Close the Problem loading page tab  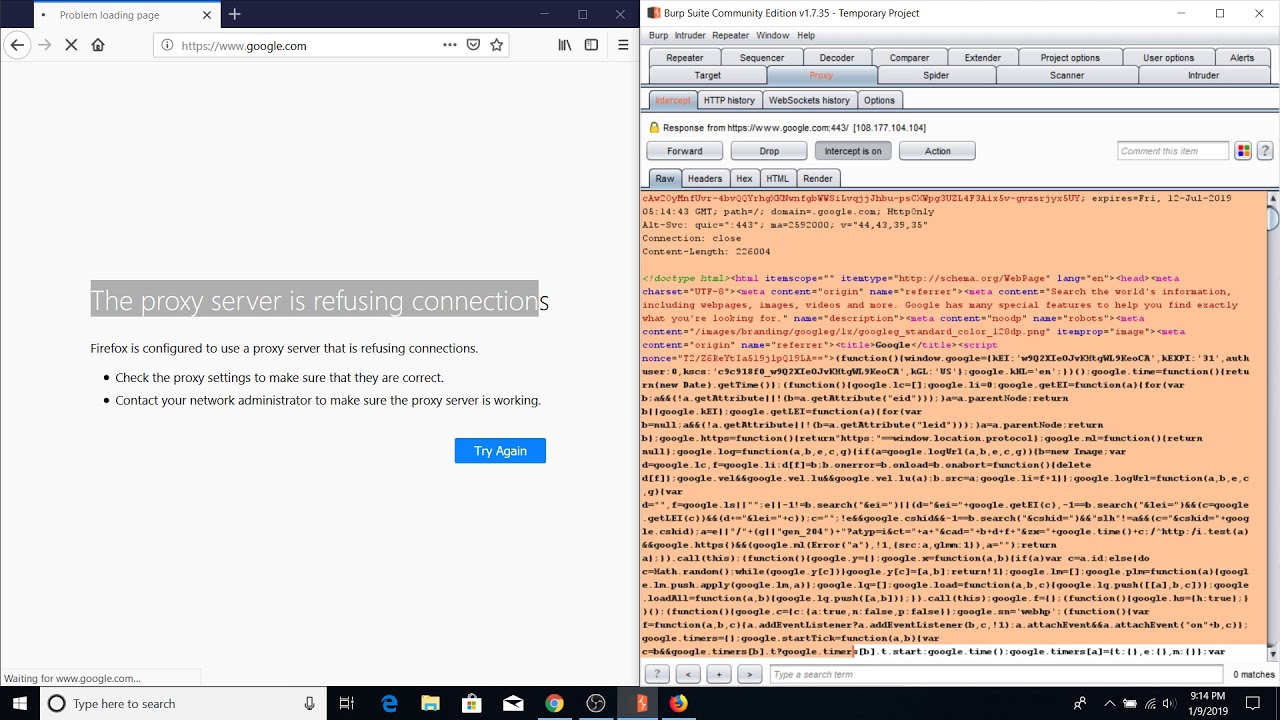(x=207, y=15)
